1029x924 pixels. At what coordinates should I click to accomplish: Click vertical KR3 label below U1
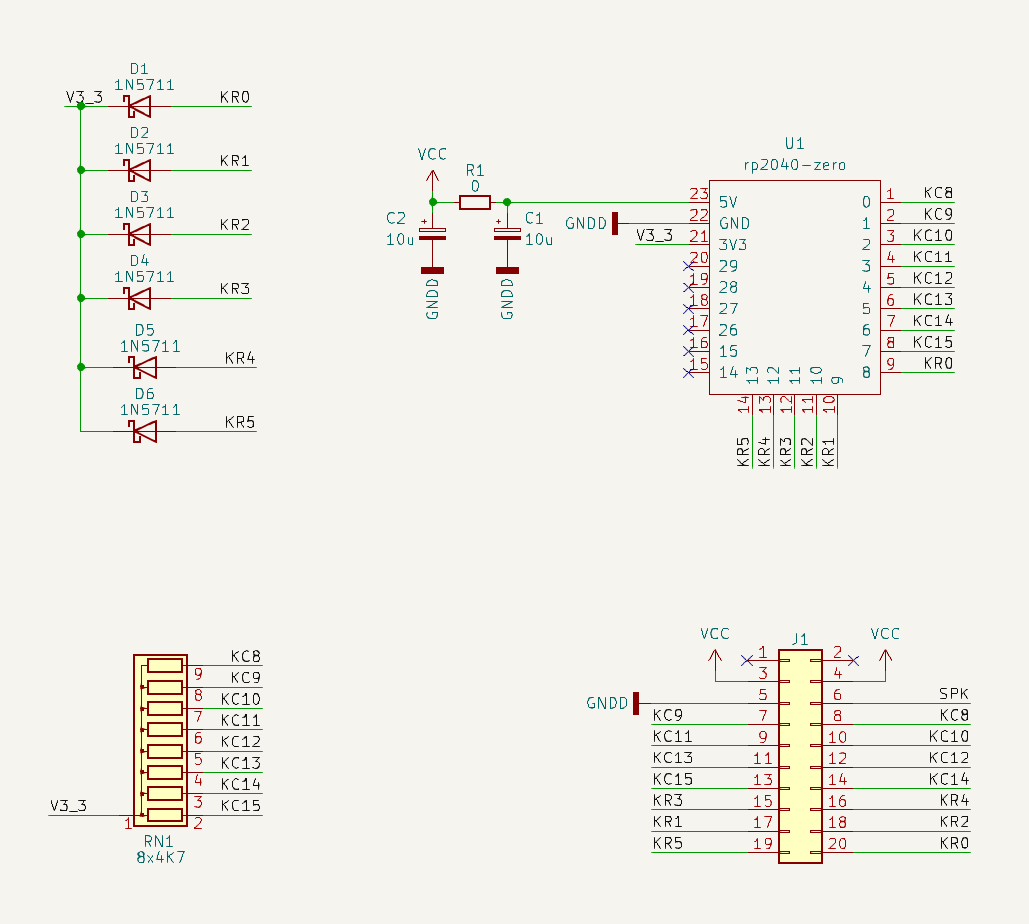pyautogui.click(x=786, y=452)
